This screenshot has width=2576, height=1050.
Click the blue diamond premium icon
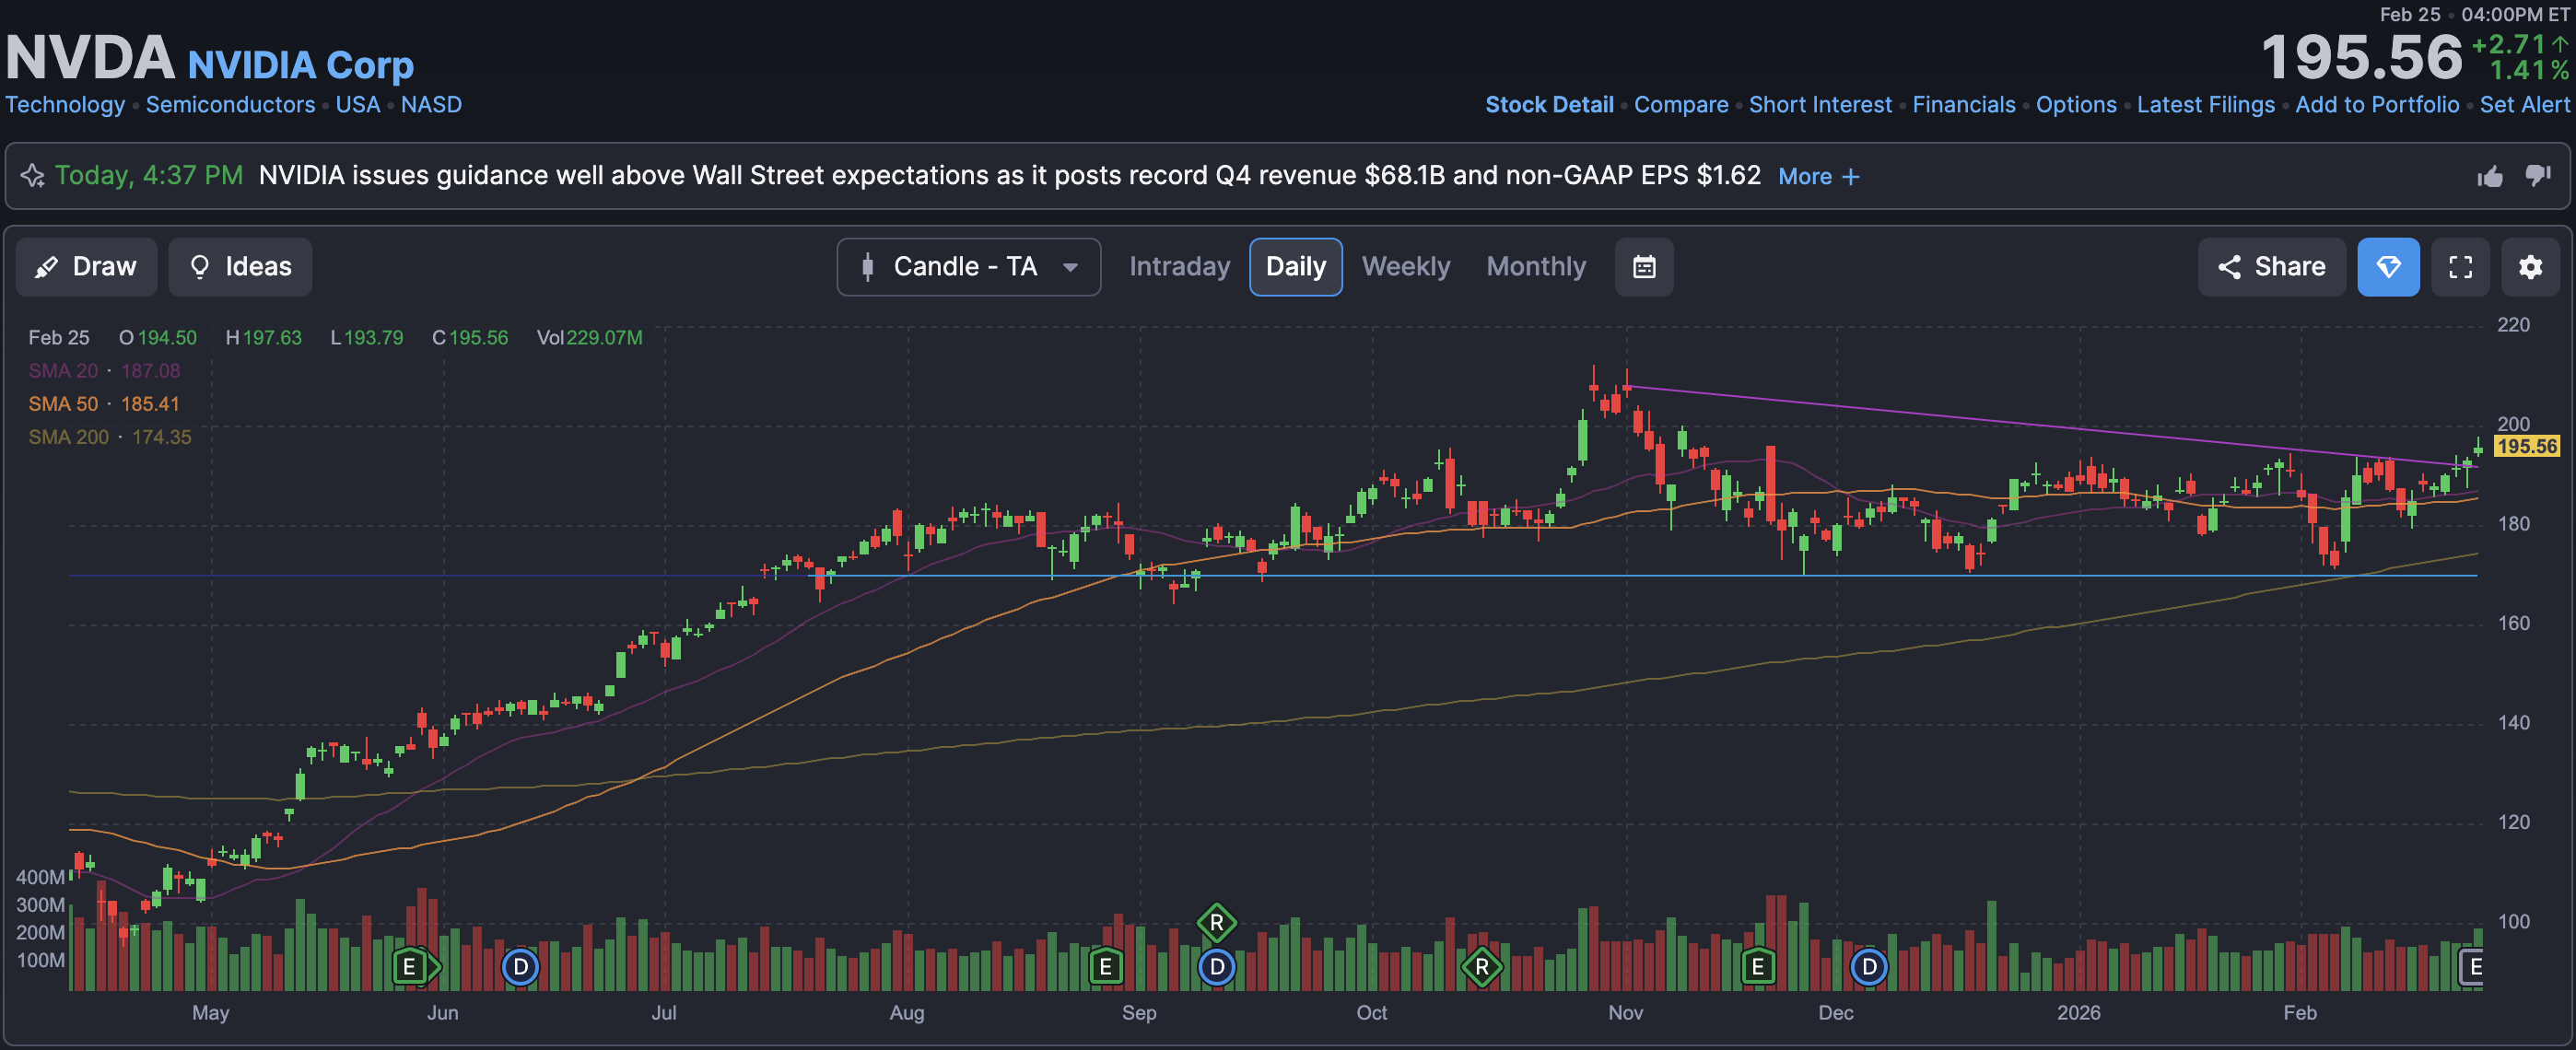[x=2387, y=267]
